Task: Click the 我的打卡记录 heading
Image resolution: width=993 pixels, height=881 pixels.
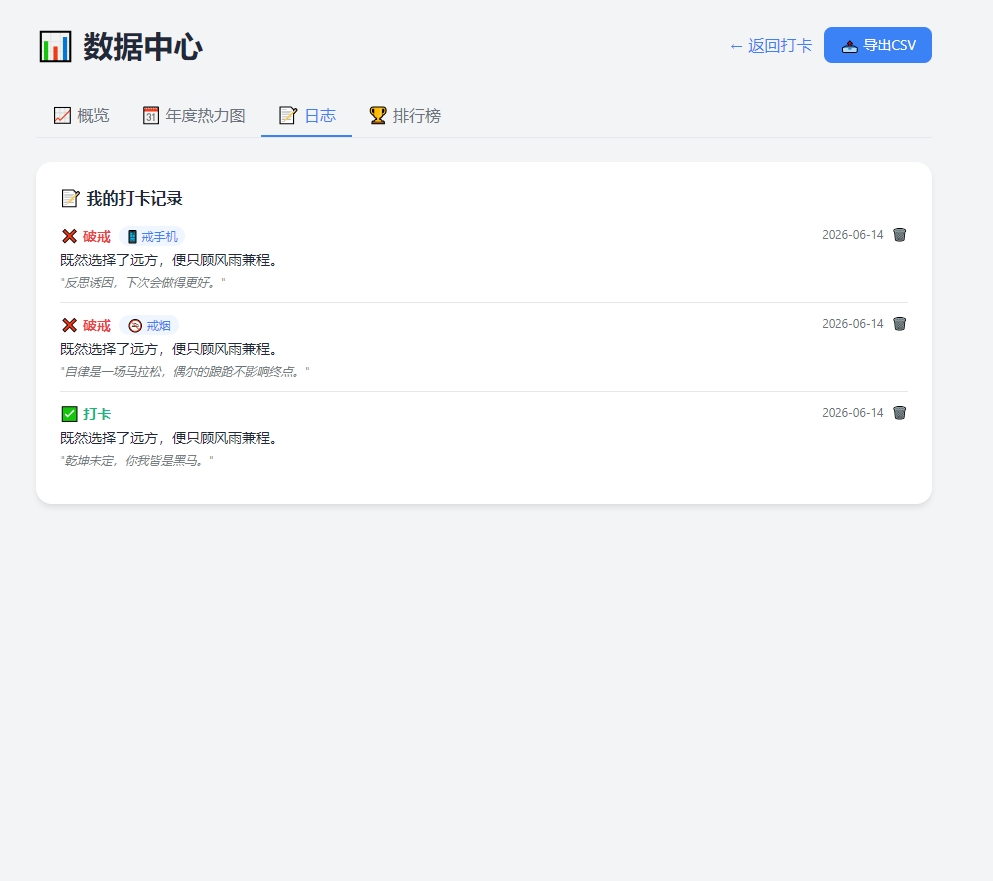Action: point(134,198)
